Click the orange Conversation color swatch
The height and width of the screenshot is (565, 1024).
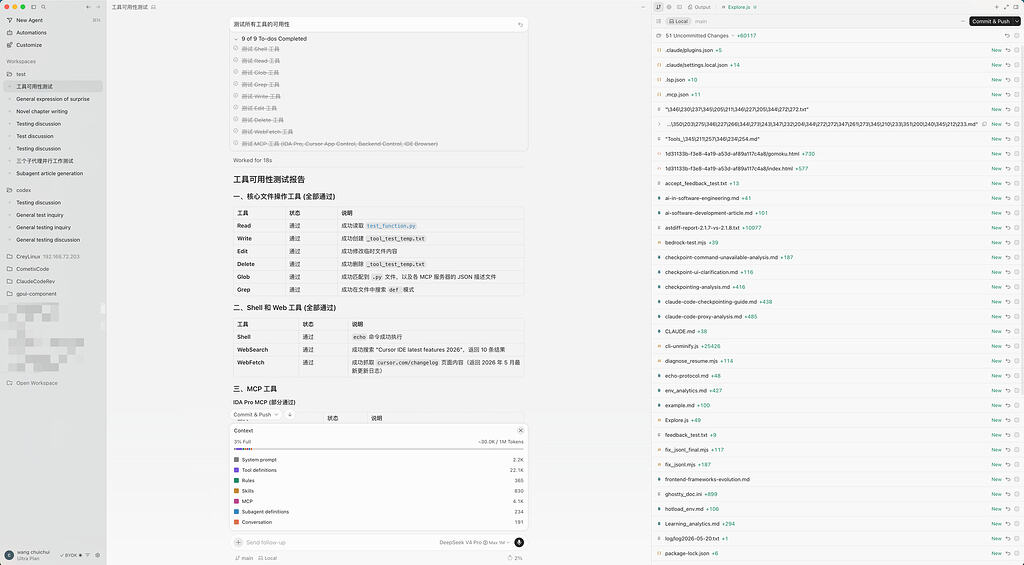[x=236, y=522]
